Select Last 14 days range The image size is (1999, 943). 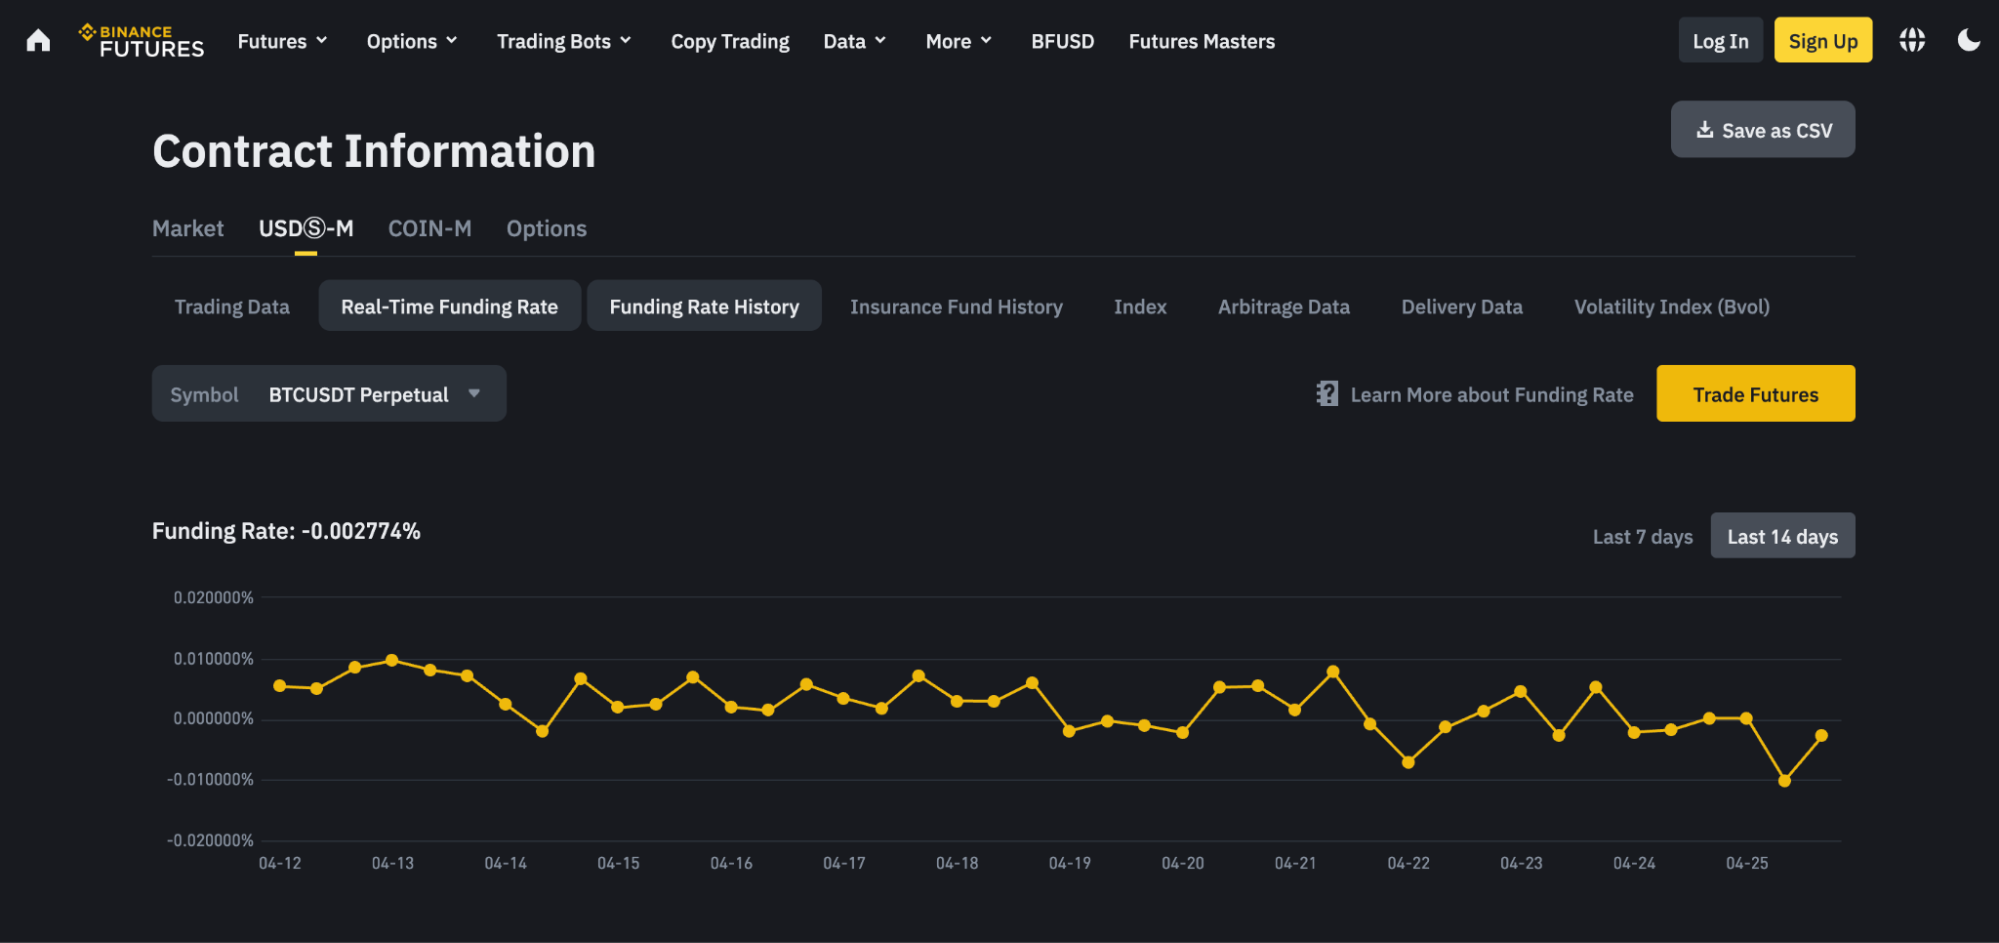point(1782,537)
